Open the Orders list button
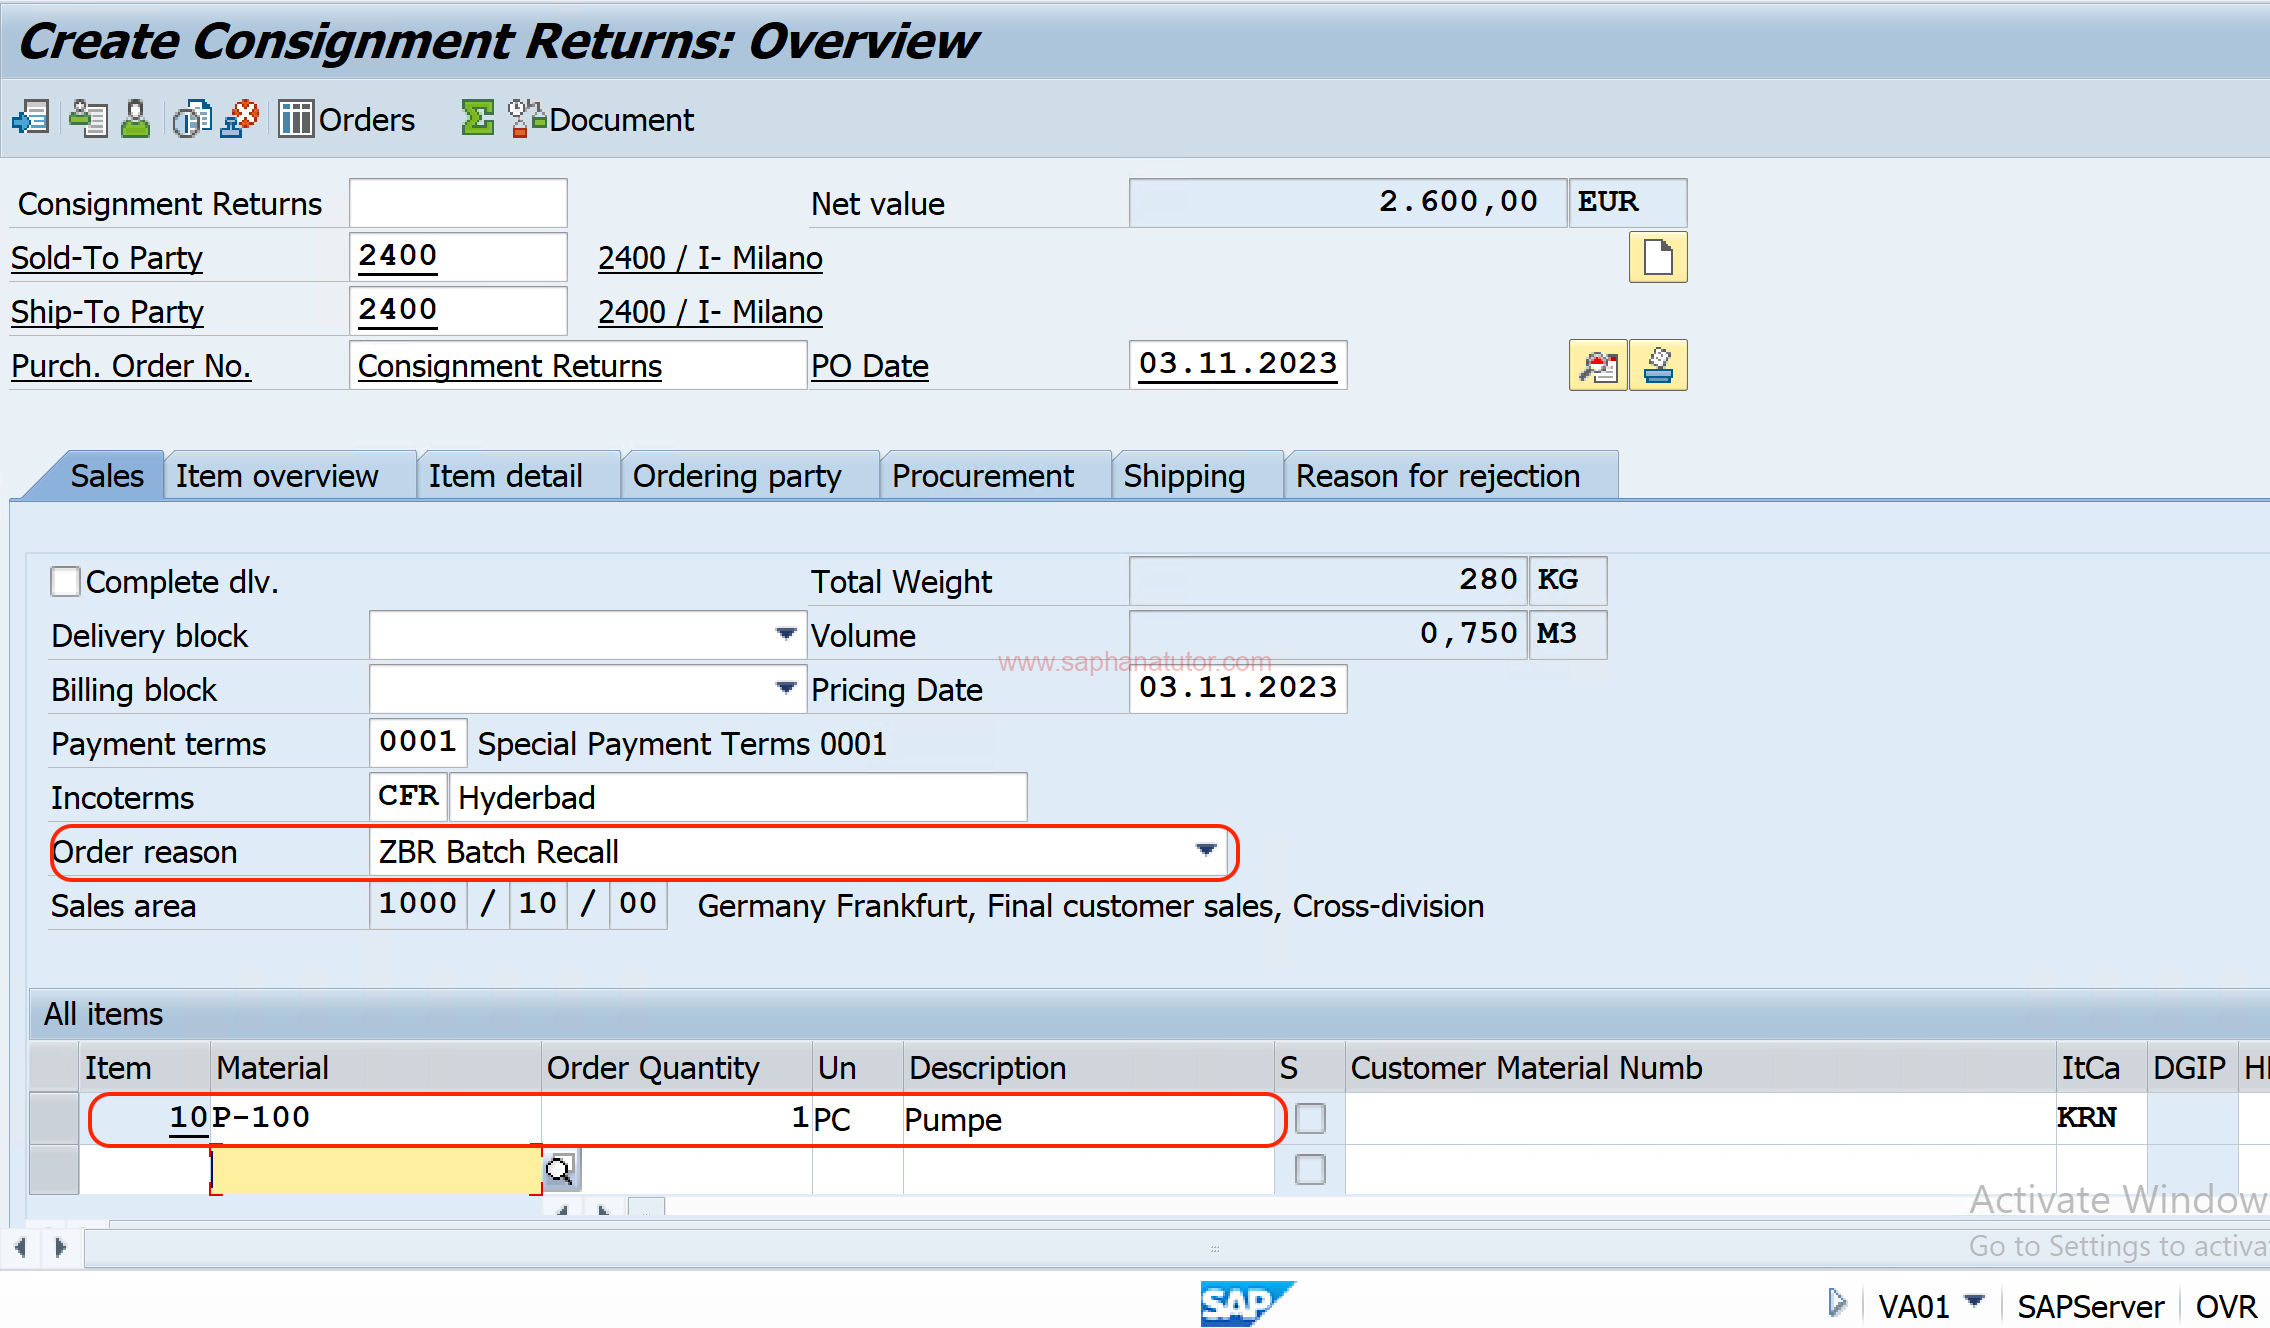 (x=347, y=119)
